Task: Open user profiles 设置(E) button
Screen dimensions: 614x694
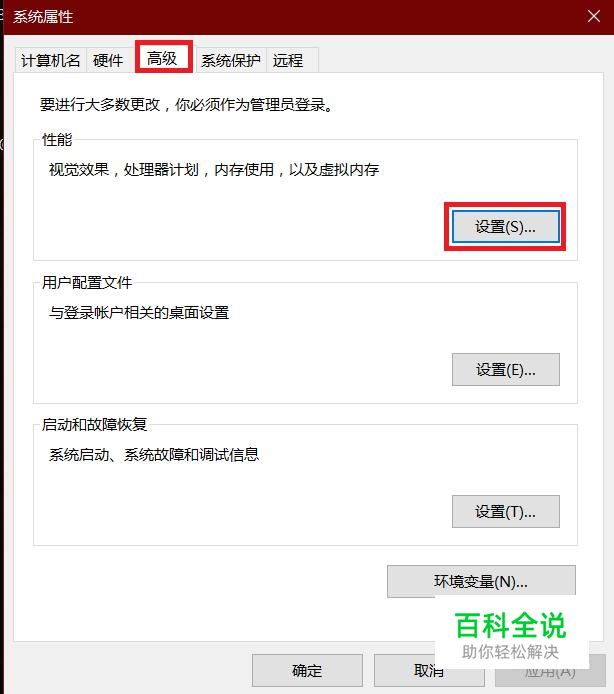Action: pyautogui.click(x=506, y=370)
